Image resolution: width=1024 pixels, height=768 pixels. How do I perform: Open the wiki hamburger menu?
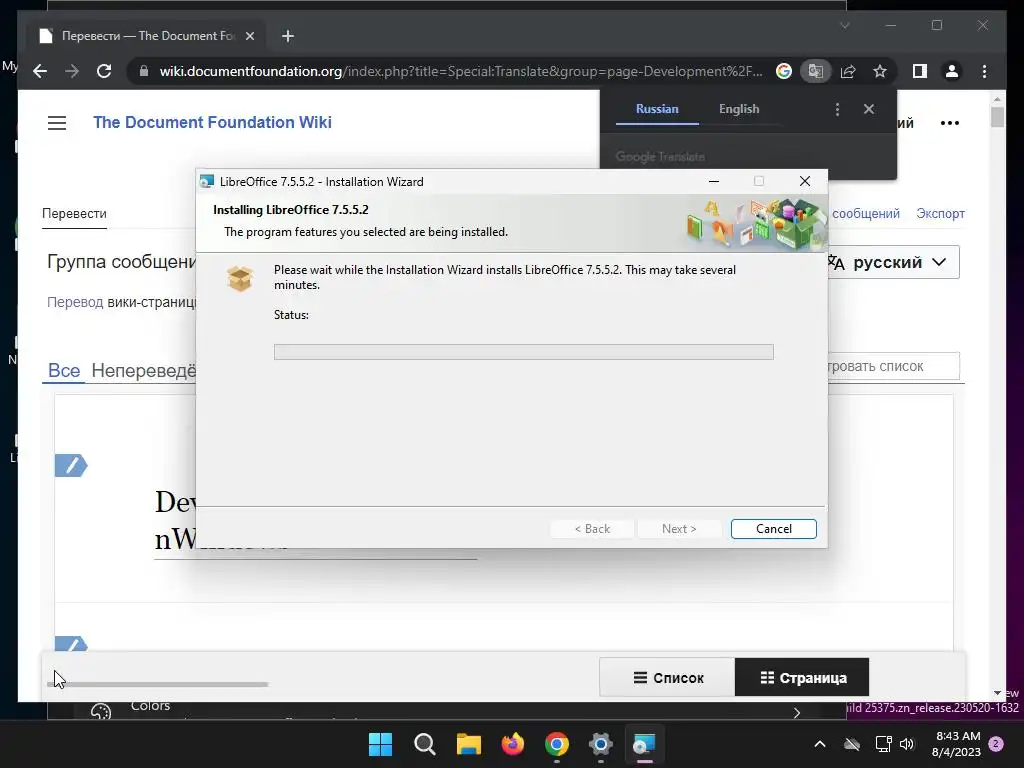coord(57,123)
